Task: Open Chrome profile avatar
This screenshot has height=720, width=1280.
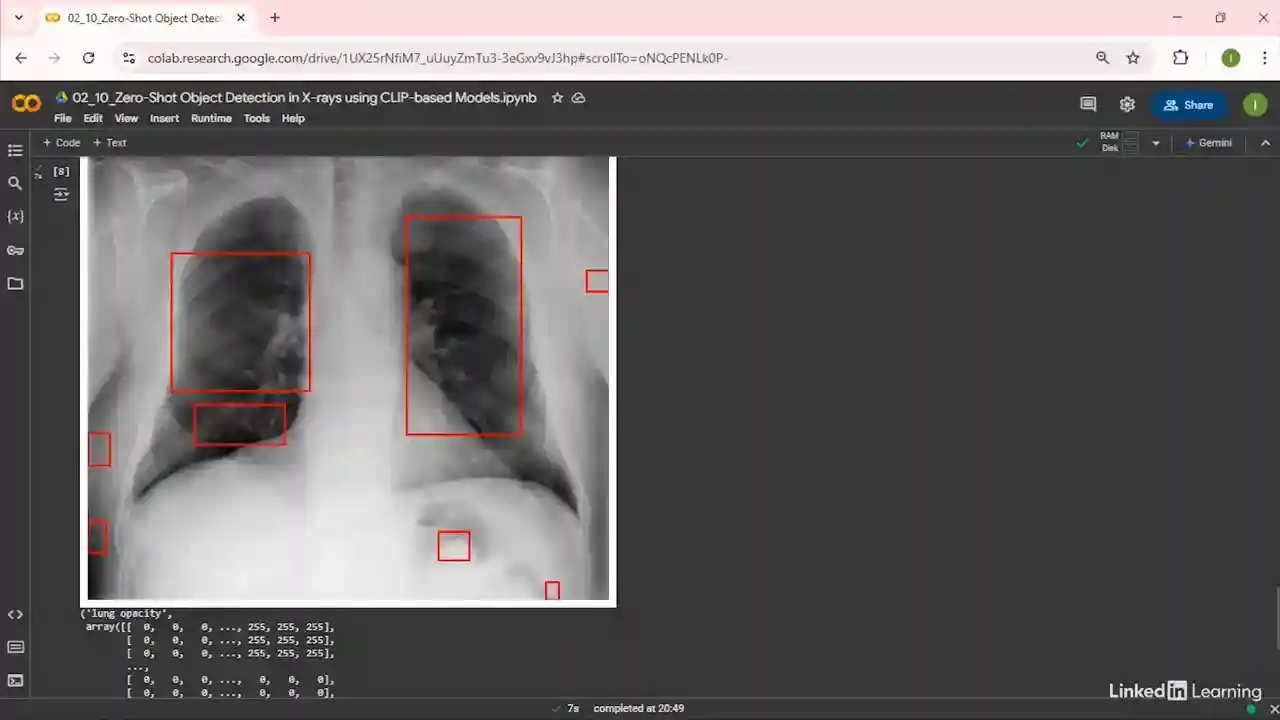Action: click(1231, 58)
